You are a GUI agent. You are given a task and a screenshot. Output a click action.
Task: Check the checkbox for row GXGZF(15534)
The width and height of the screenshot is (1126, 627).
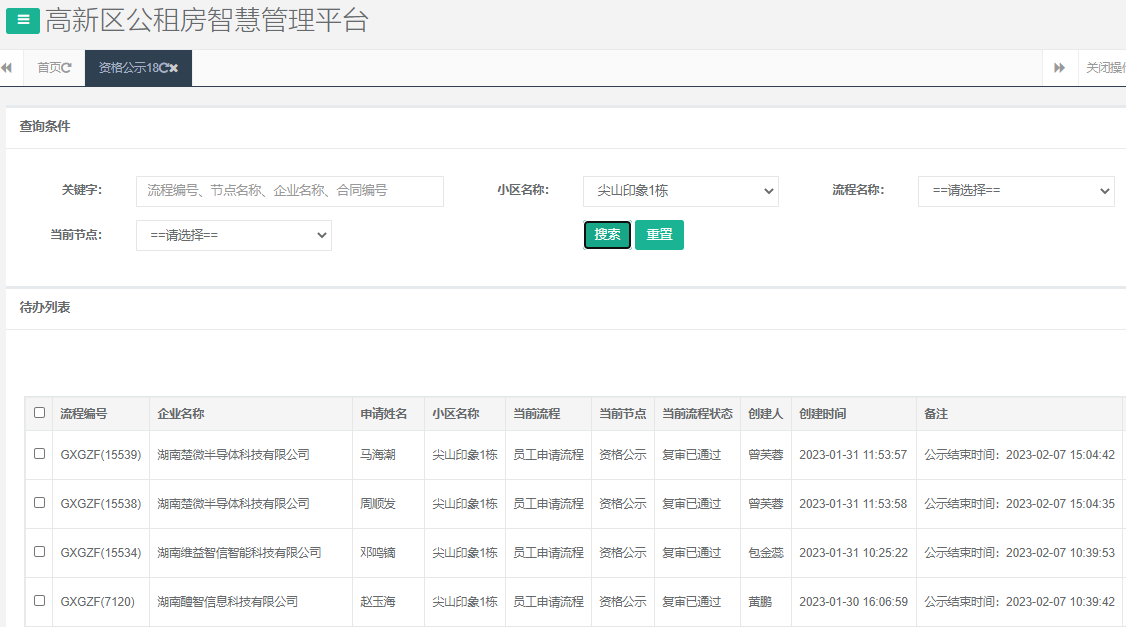point(38,552)
